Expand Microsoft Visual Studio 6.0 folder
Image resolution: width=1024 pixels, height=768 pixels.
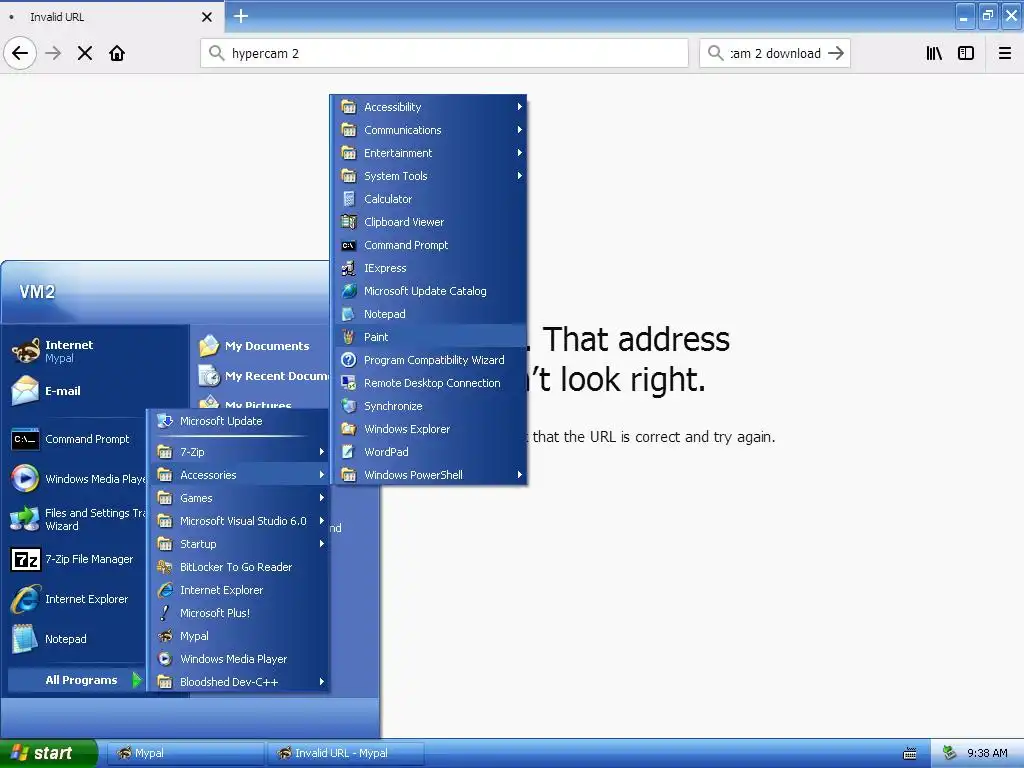coord(239,521)
